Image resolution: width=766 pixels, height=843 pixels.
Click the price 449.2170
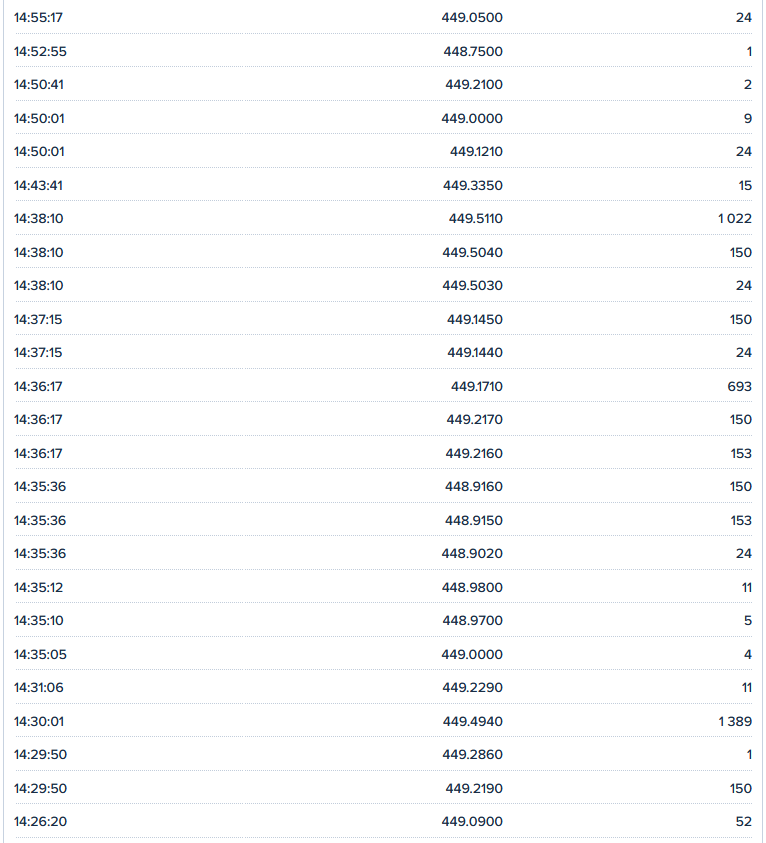(475, 420)
